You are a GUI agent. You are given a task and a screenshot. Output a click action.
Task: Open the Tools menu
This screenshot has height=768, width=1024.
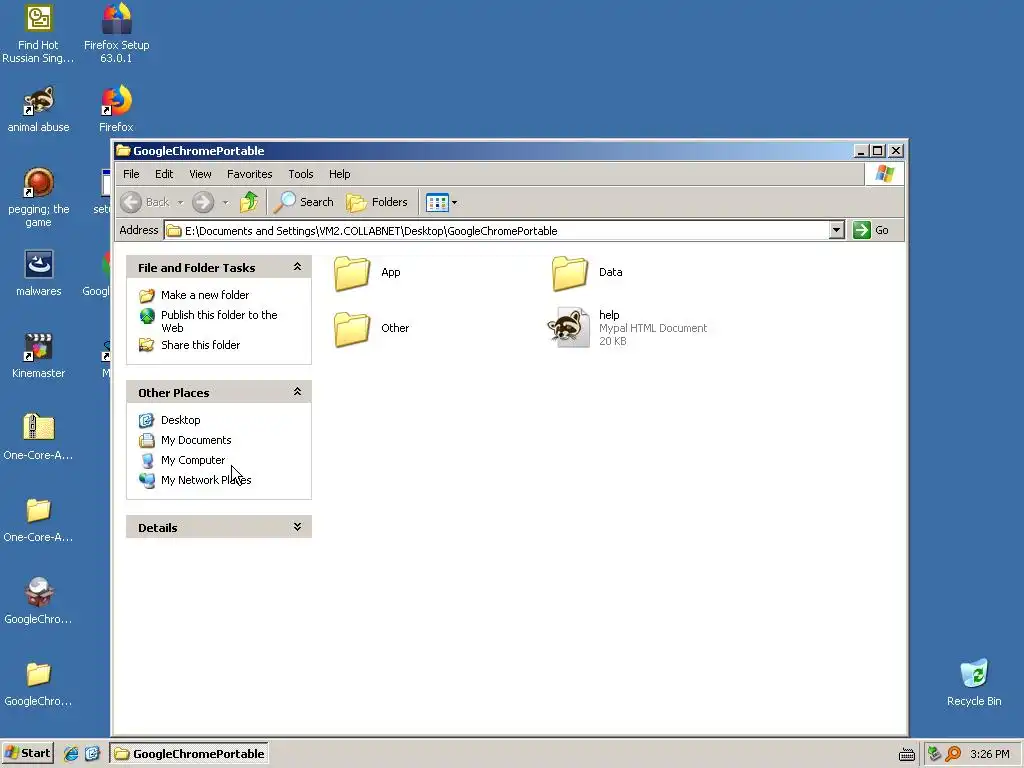[301, 174]
